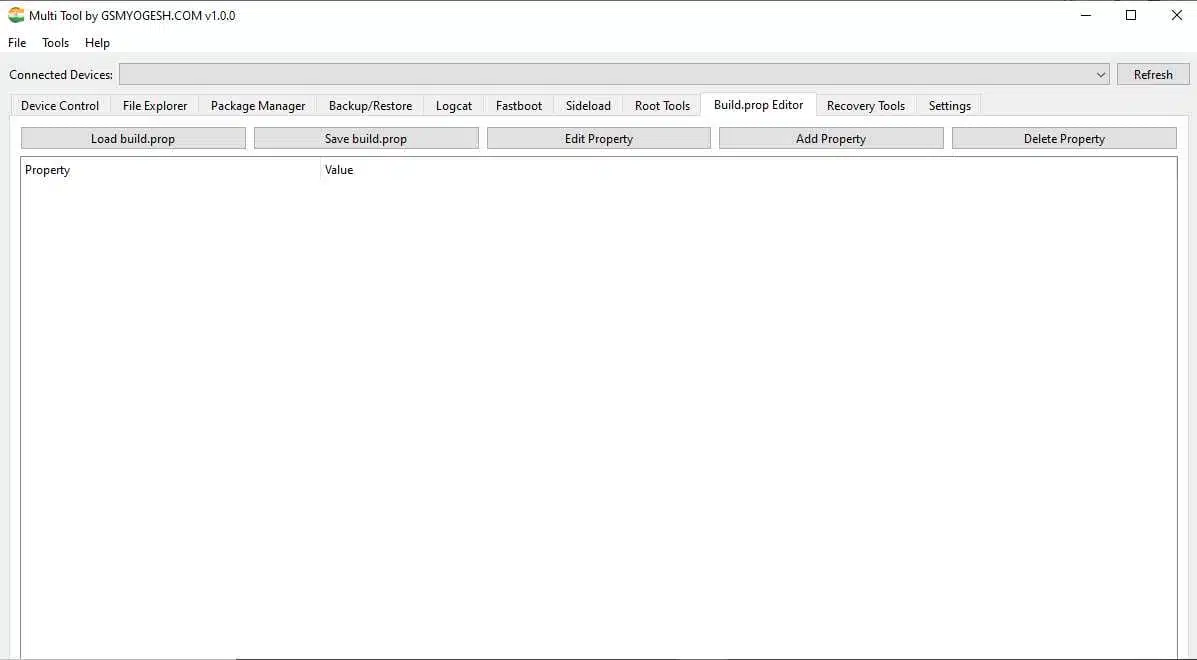
Task: Delete the selected property
Action: (1064, 139)
